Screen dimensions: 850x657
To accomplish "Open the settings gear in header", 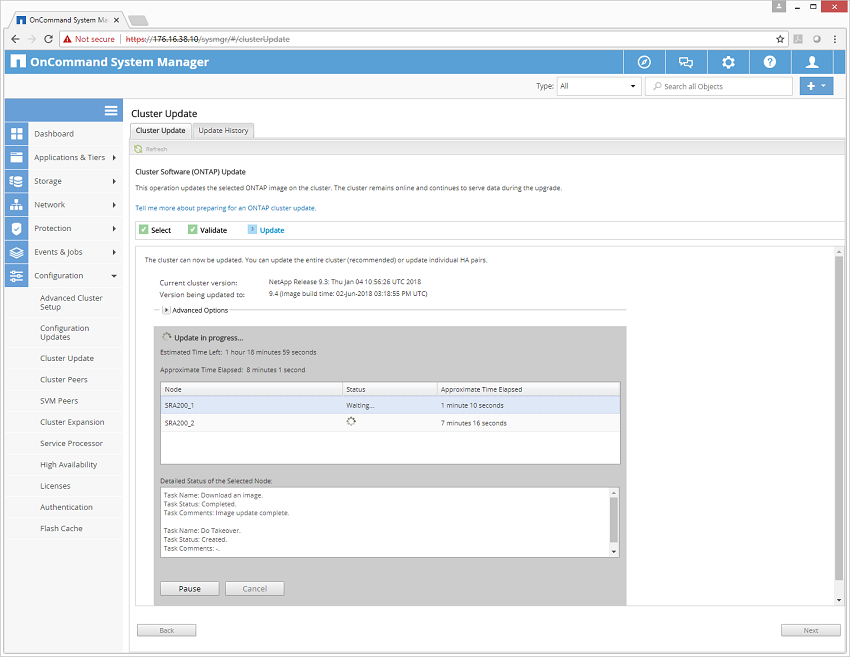I will coord(728,62).
